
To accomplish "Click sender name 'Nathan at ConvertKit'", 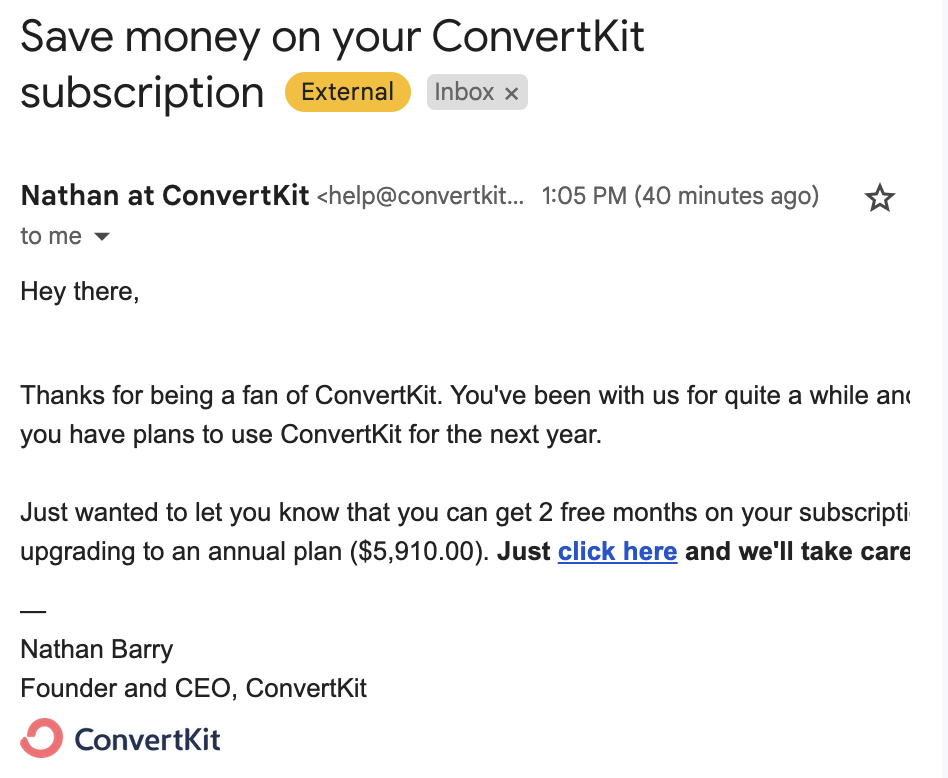I will pos(163,196).
